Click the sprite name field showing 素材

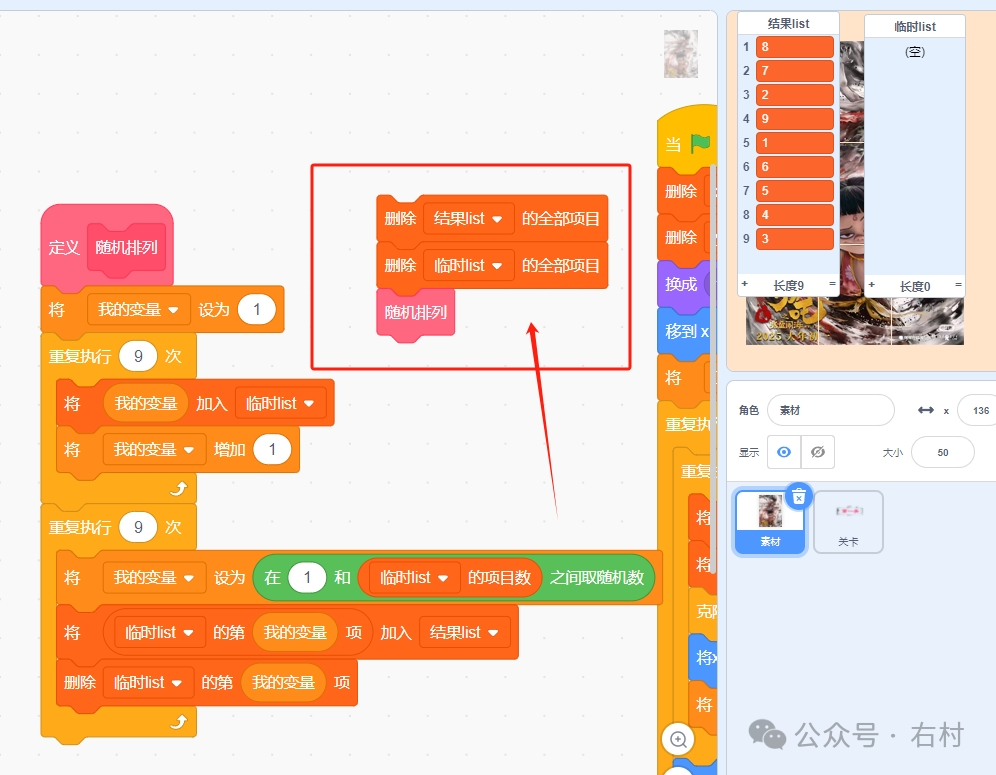[830, 410]
